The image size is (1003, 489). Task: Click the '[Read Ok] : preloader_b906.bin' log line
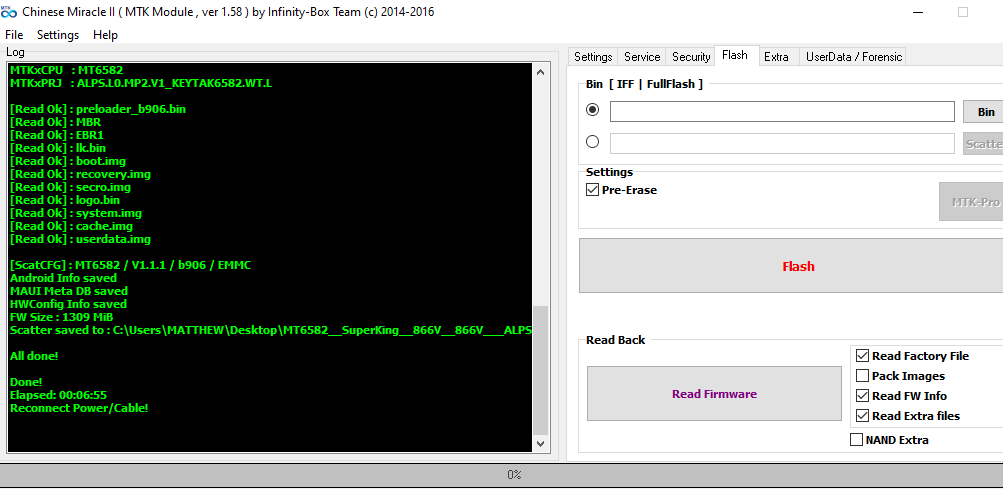(x=98, y=109)
